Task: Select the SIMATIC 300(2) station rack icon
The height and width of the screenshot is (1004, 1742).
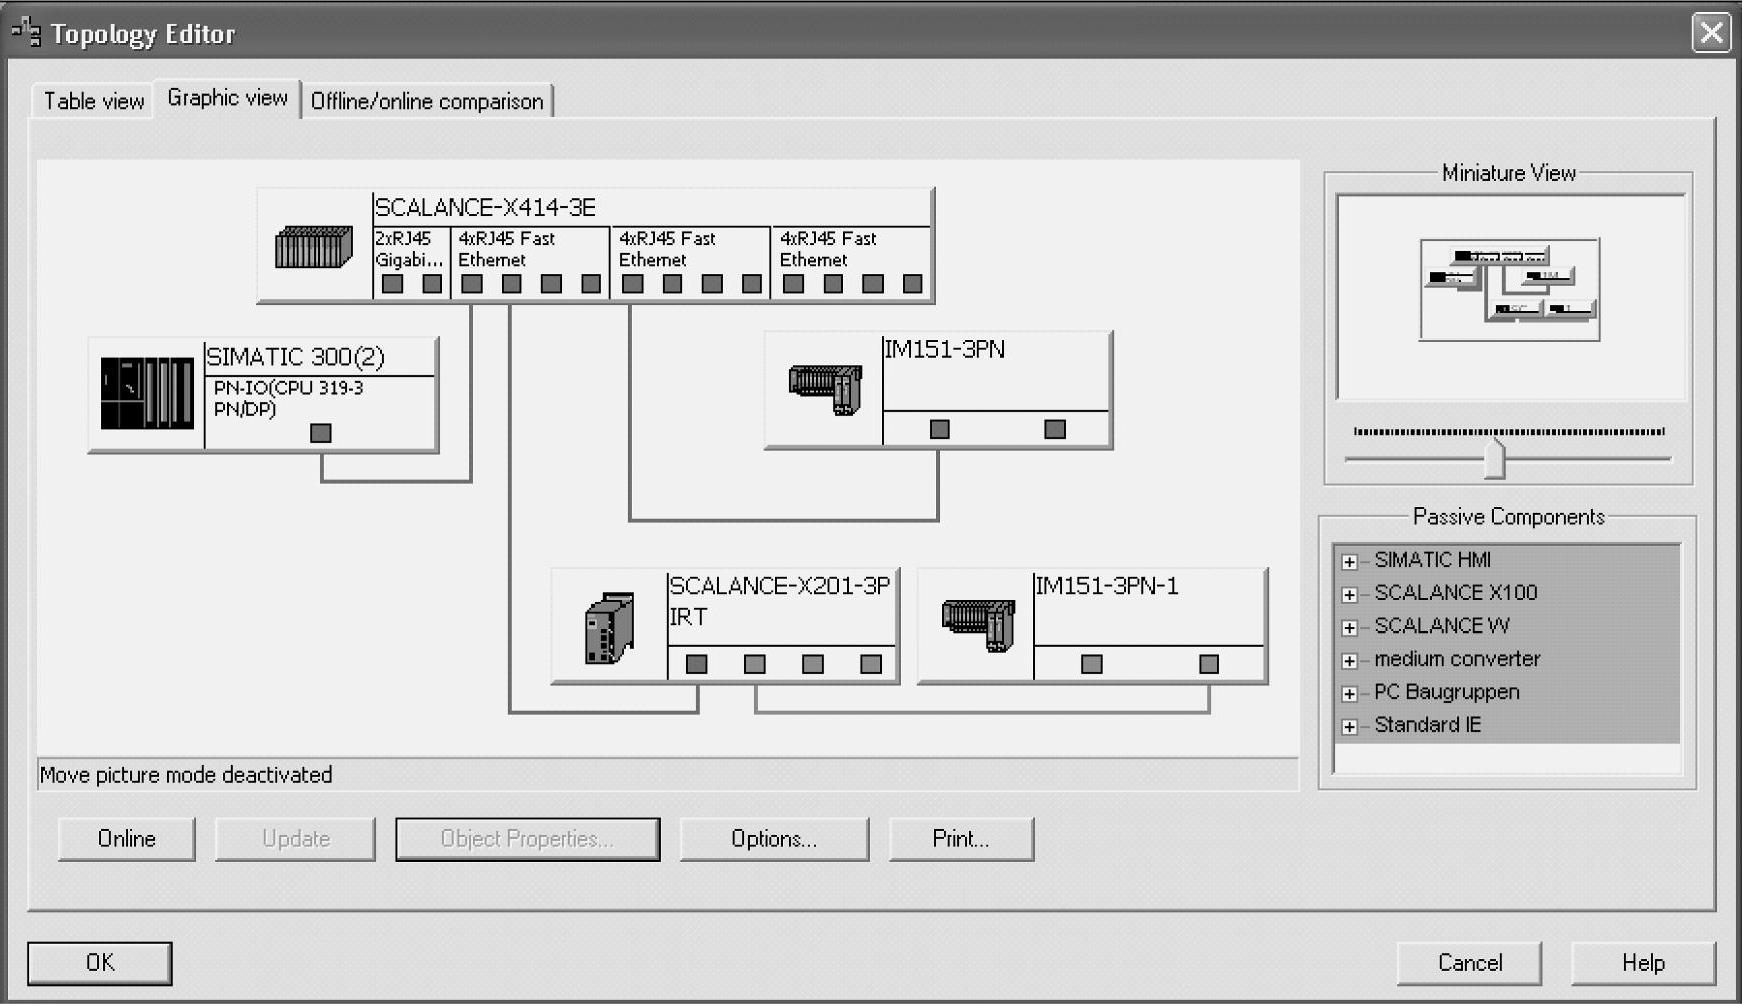Action: coord(147,393)
